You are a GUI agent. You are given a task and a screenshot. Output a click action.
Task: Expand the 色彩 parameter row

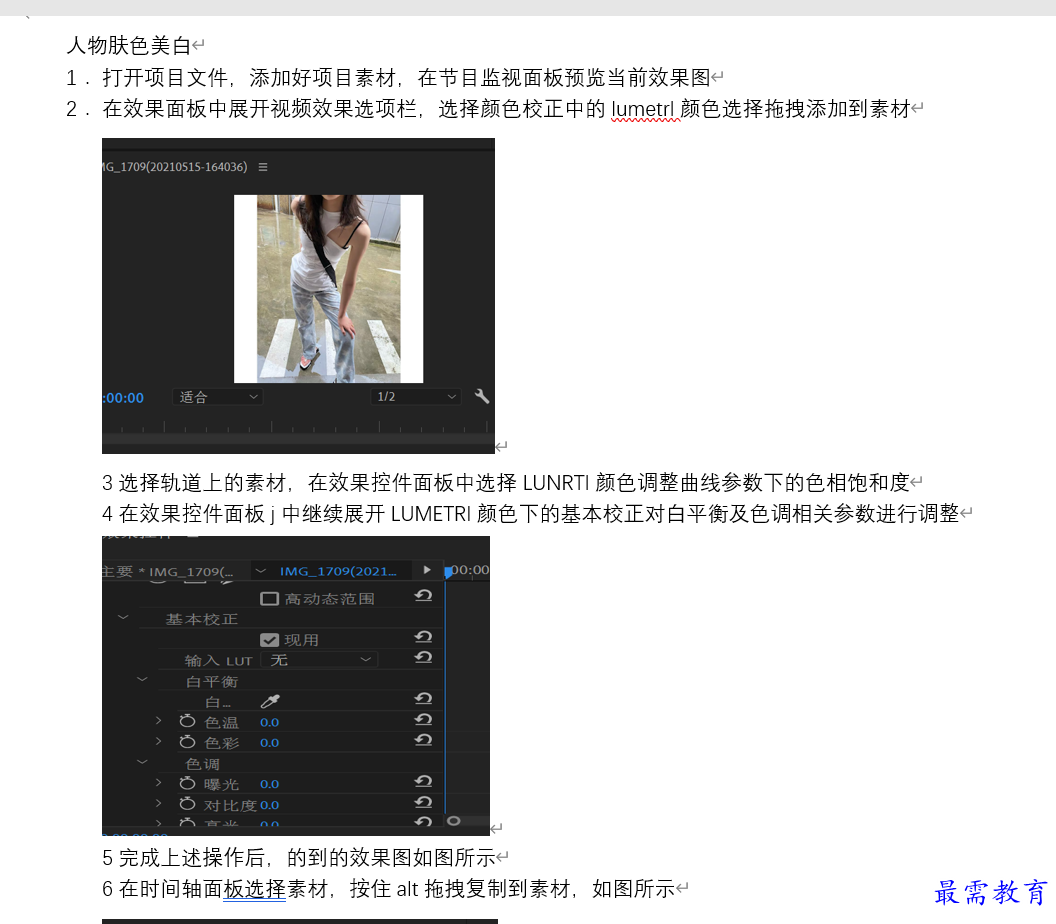coord(158,741)
